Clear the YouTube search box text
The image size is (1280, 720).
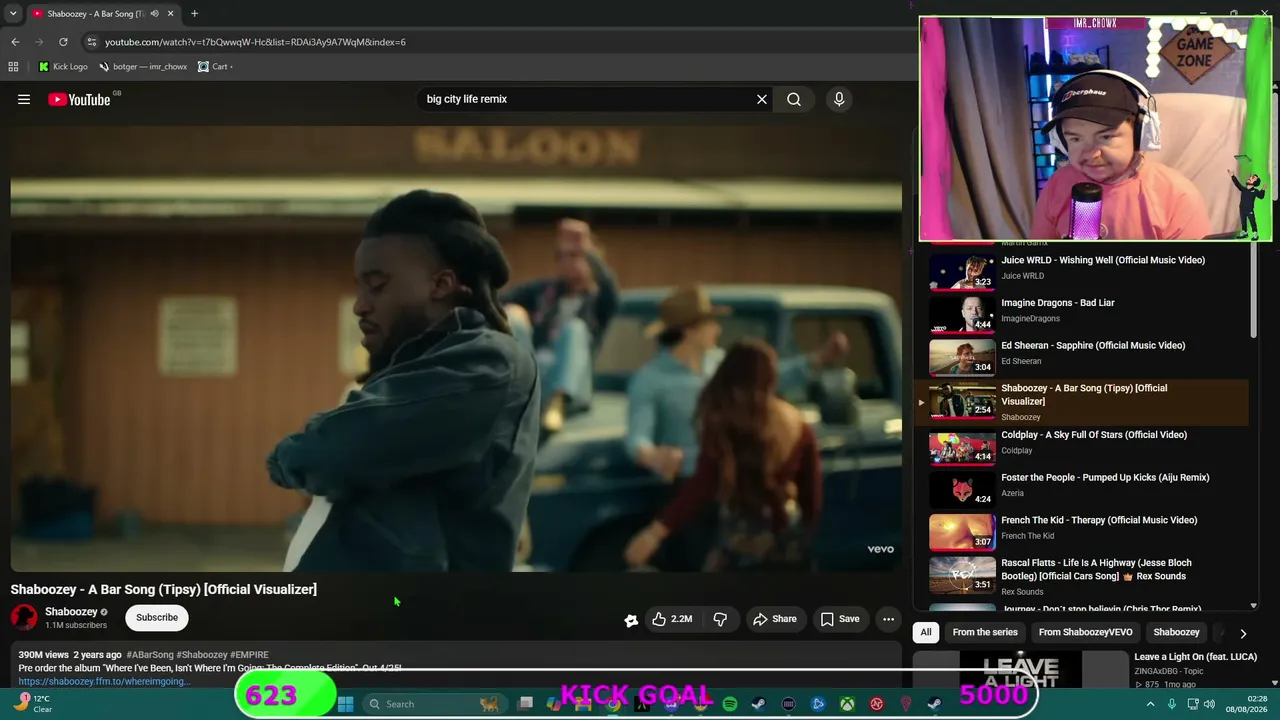click(762, 99)
